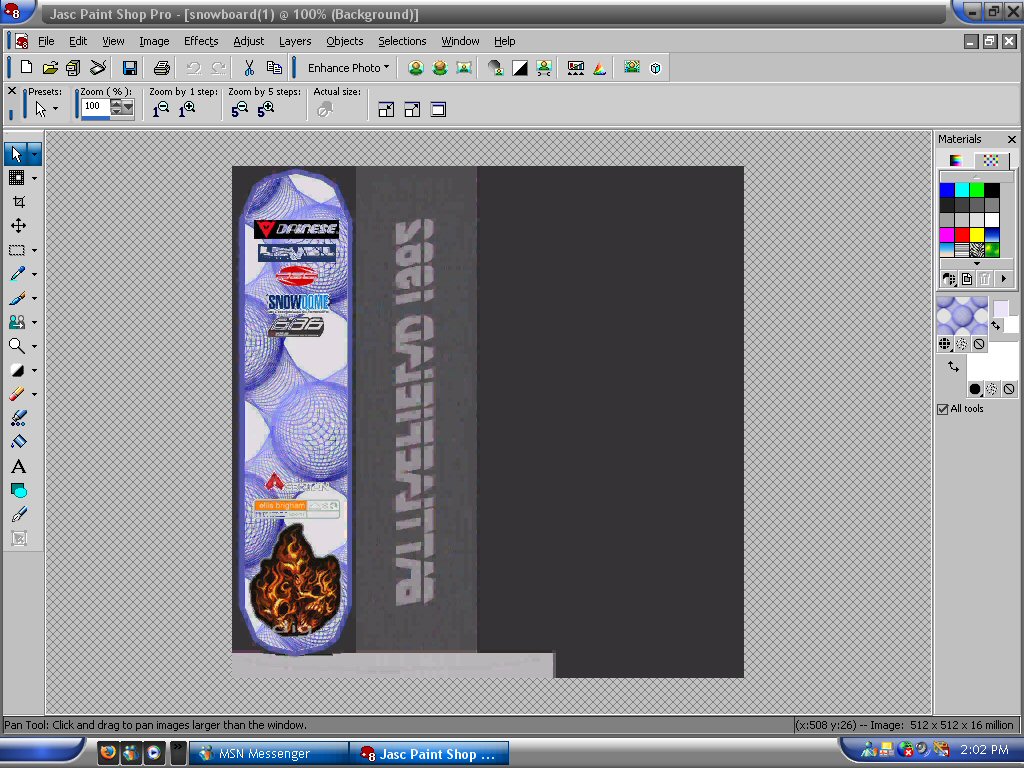The width and height of the screenshot is (1024, 768).
Task: Open the Enhance Photo dropdown
Action: pyautogui.click(x=348, y=67)
